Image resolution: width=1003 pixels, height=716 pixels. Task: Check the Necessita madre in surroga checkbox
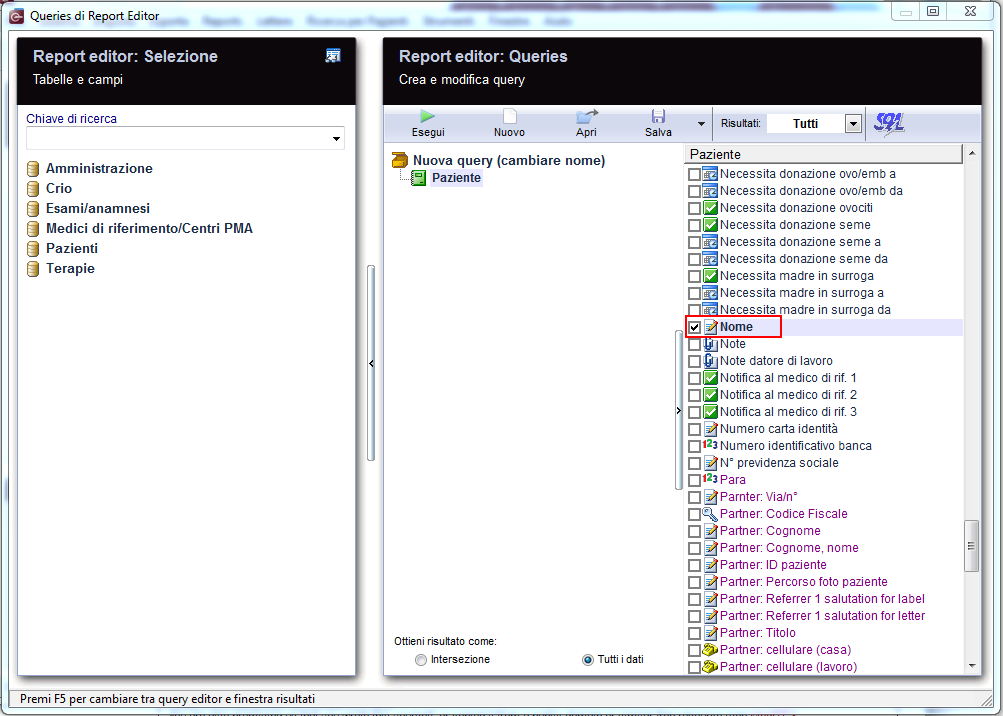tap(694, 276)
